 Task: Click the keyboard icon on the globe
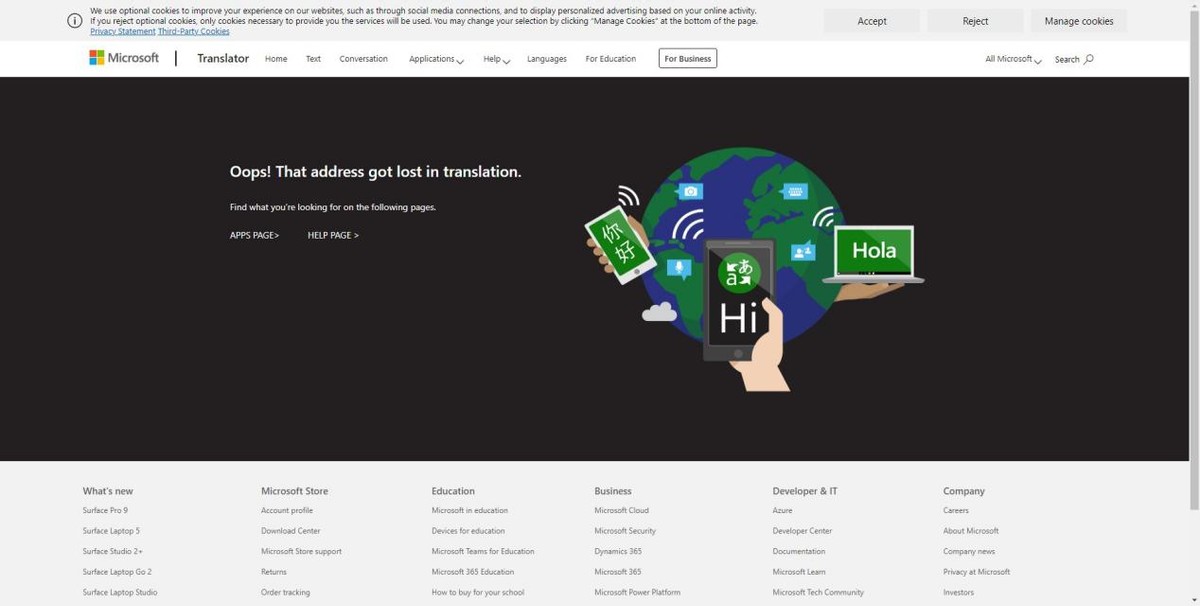[795, 192]
